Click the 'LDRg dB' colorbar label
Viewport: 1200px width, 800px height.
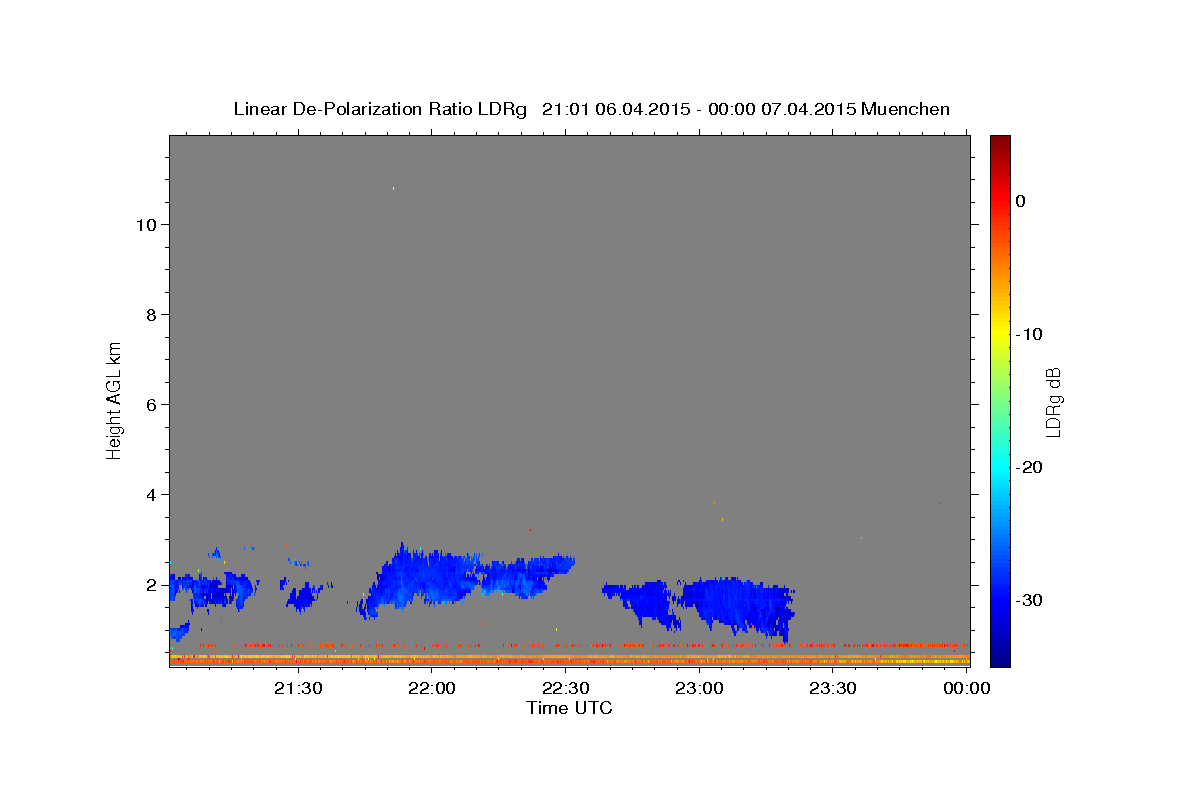pyautogui.click(x=1053, y=402)
